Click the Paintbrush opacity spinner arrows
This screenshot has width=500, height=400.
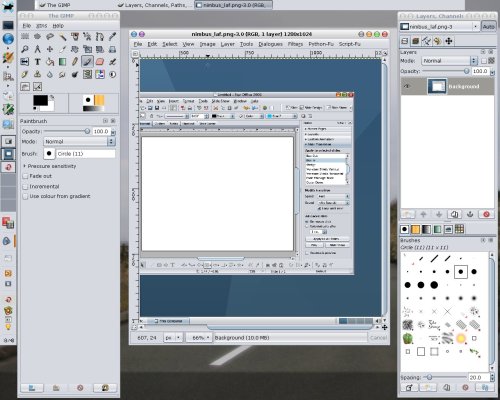tap(113, 132)
